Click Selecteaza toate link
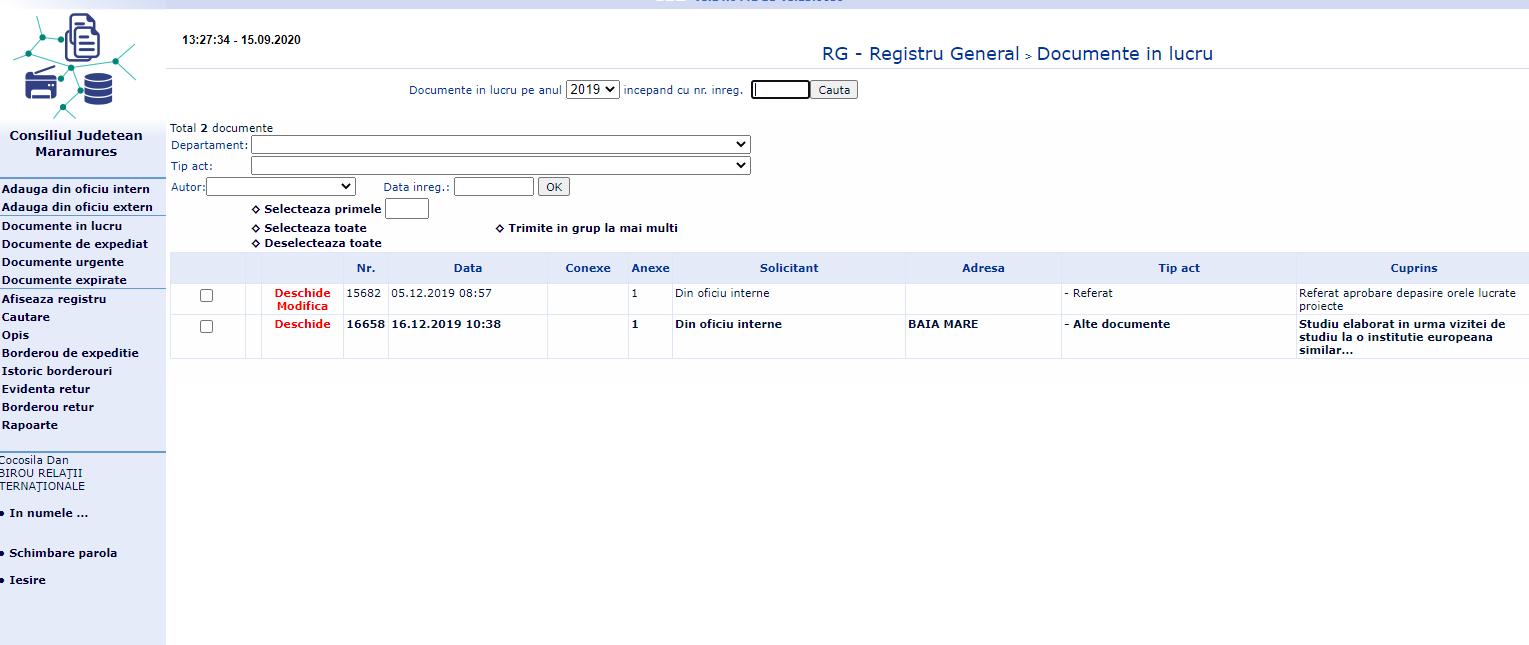 coord(315,228)
